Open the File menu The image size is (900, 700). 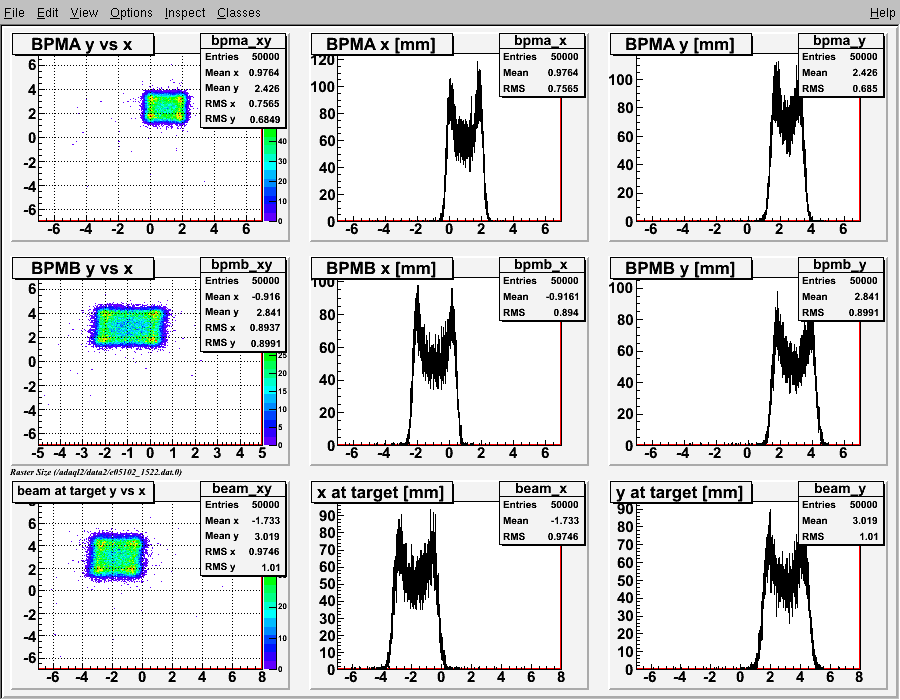[14, 13]
